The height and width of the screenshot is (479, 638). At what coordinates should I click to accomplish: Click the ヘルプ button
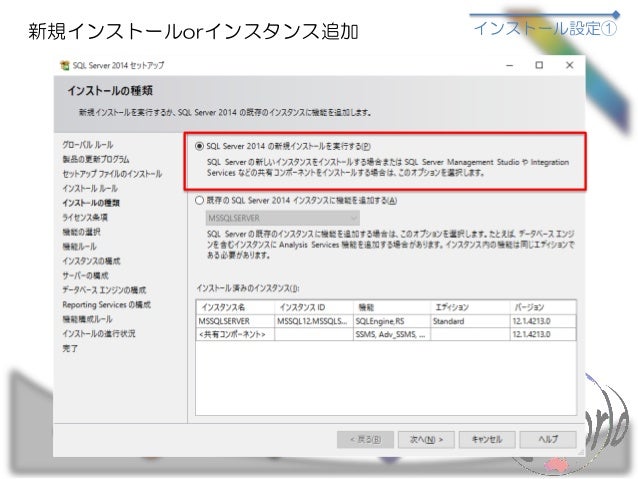tap(548, 440)
